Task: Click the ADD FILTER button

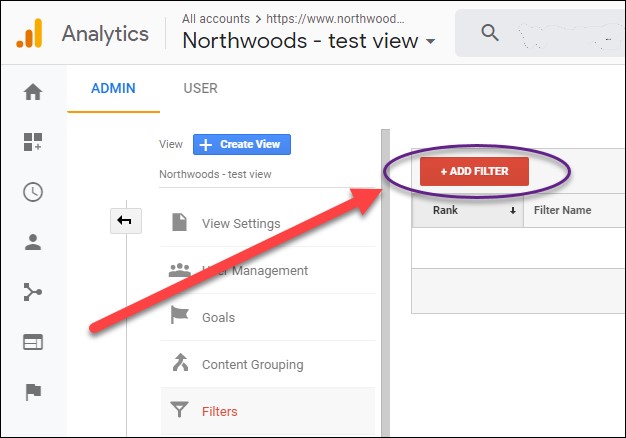Action: (474, 171)
